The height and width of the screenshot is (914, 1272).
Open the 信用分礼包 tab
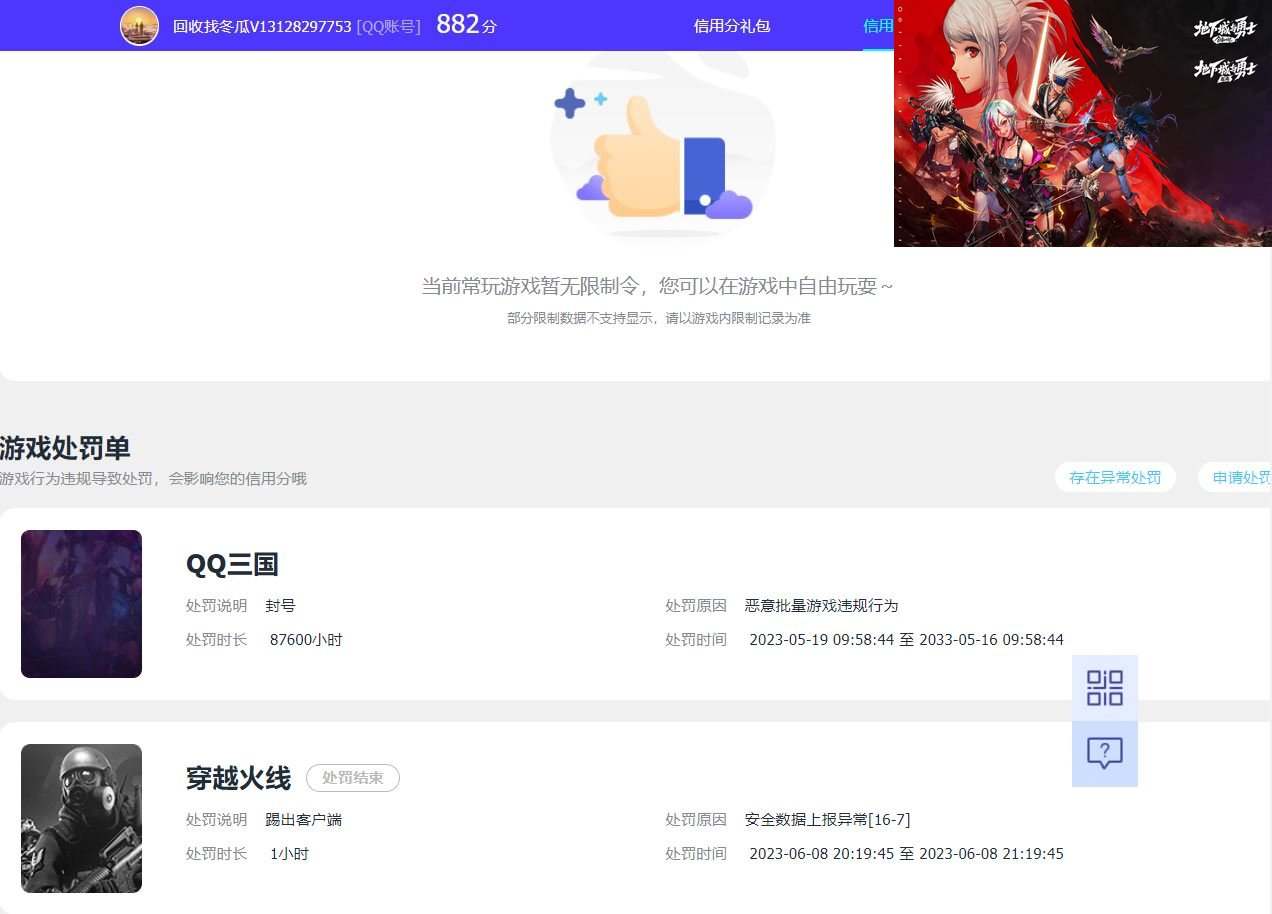click(732, 26)
